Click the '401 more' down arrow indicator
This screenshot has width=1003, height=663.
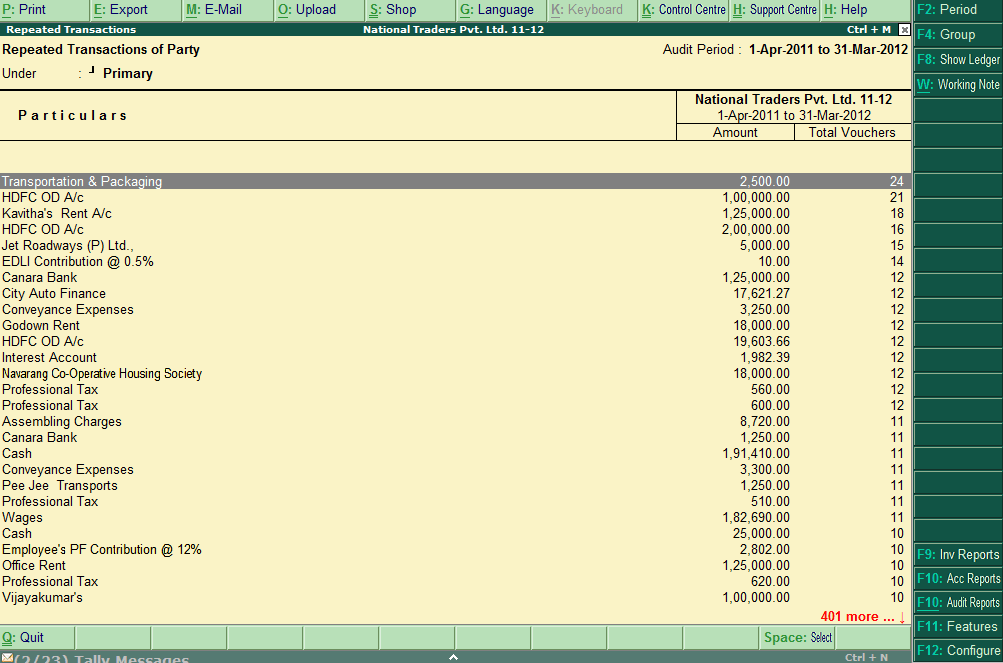[902, 617]
